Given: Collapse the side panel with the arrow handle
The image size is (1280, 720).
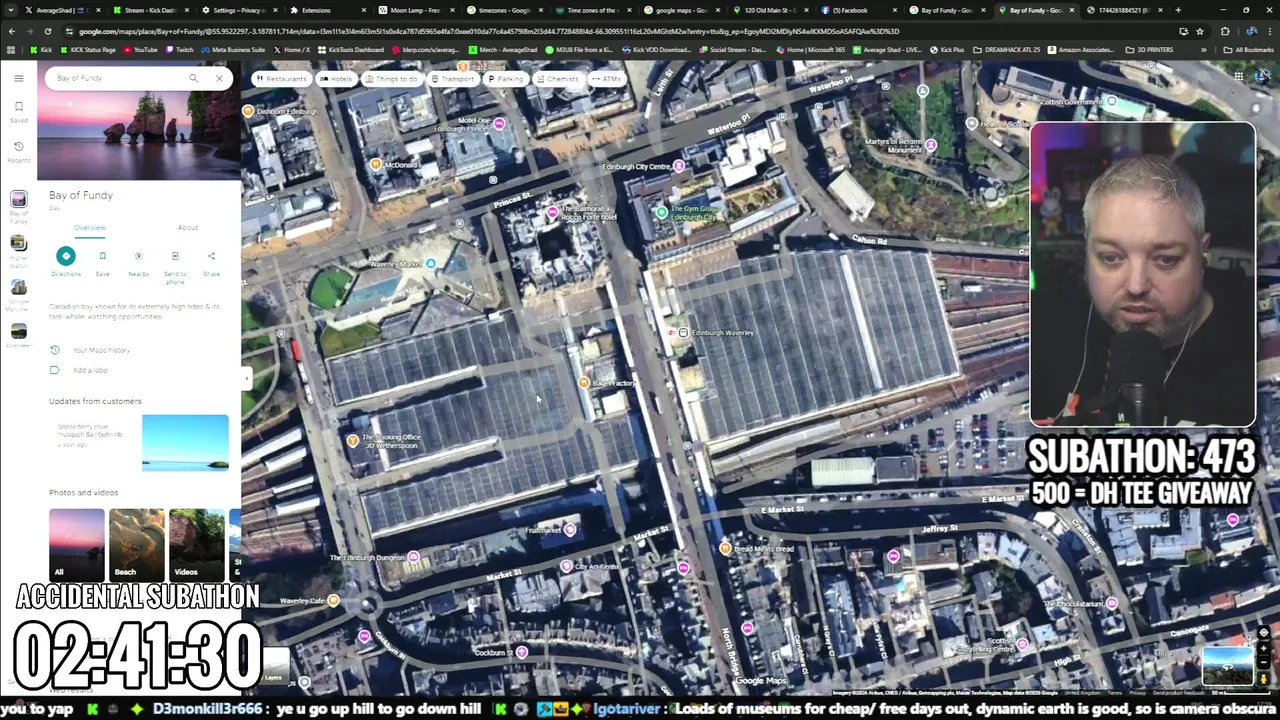Looking at the screenshot, I should click(246, 377).
